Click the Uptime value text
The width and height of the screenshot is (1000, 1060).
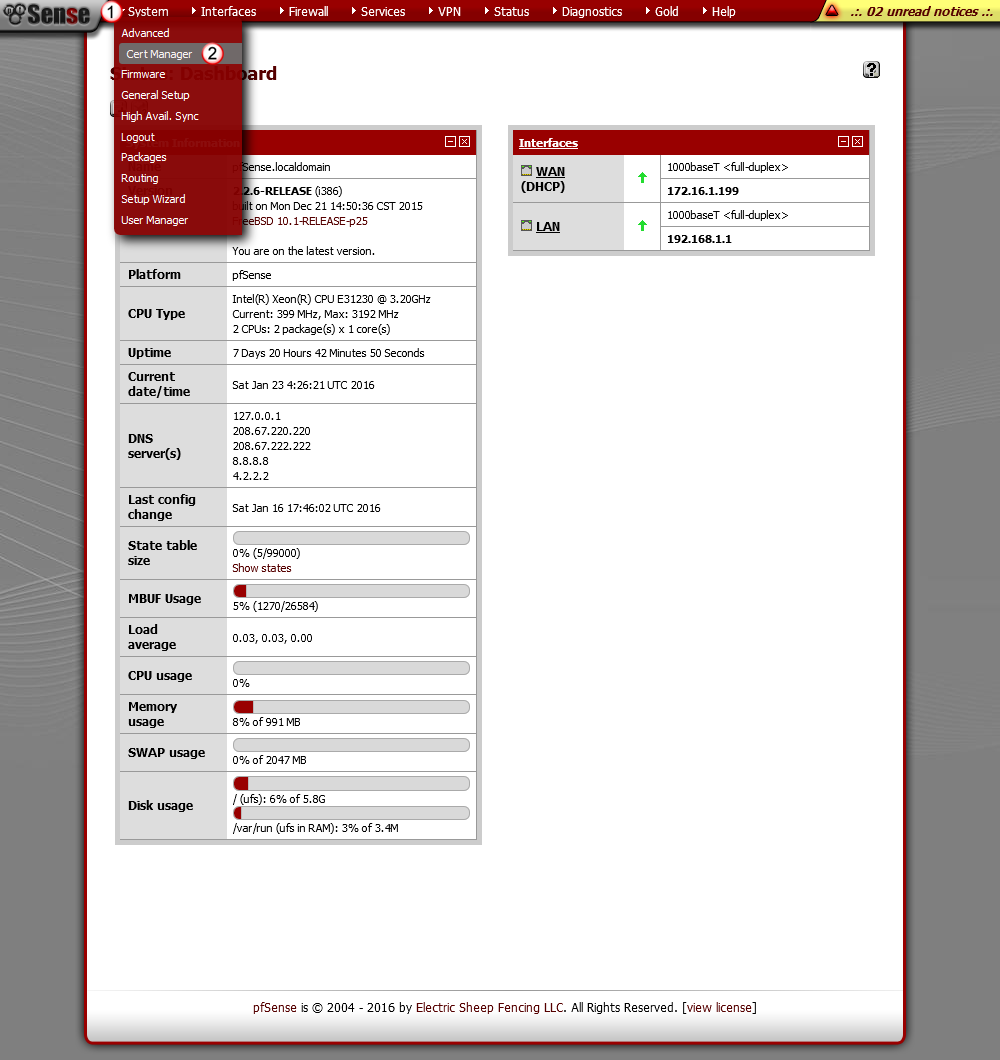[x=329, y=353]
